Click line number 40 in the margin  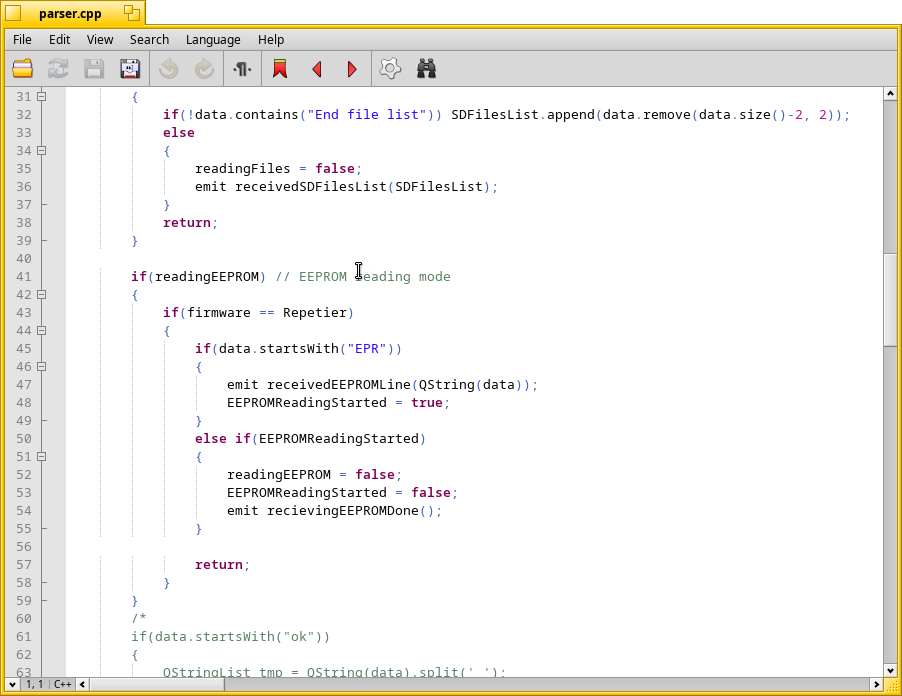[24, 259]
